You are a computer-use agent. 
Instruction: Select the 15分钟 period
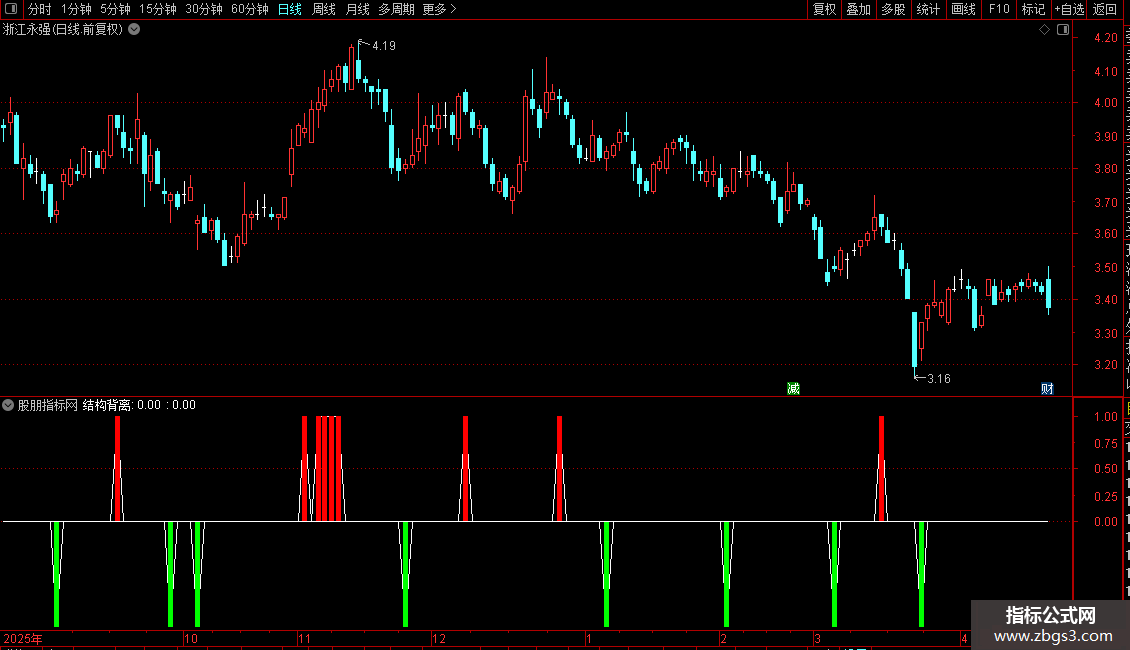tap(158, 9)
